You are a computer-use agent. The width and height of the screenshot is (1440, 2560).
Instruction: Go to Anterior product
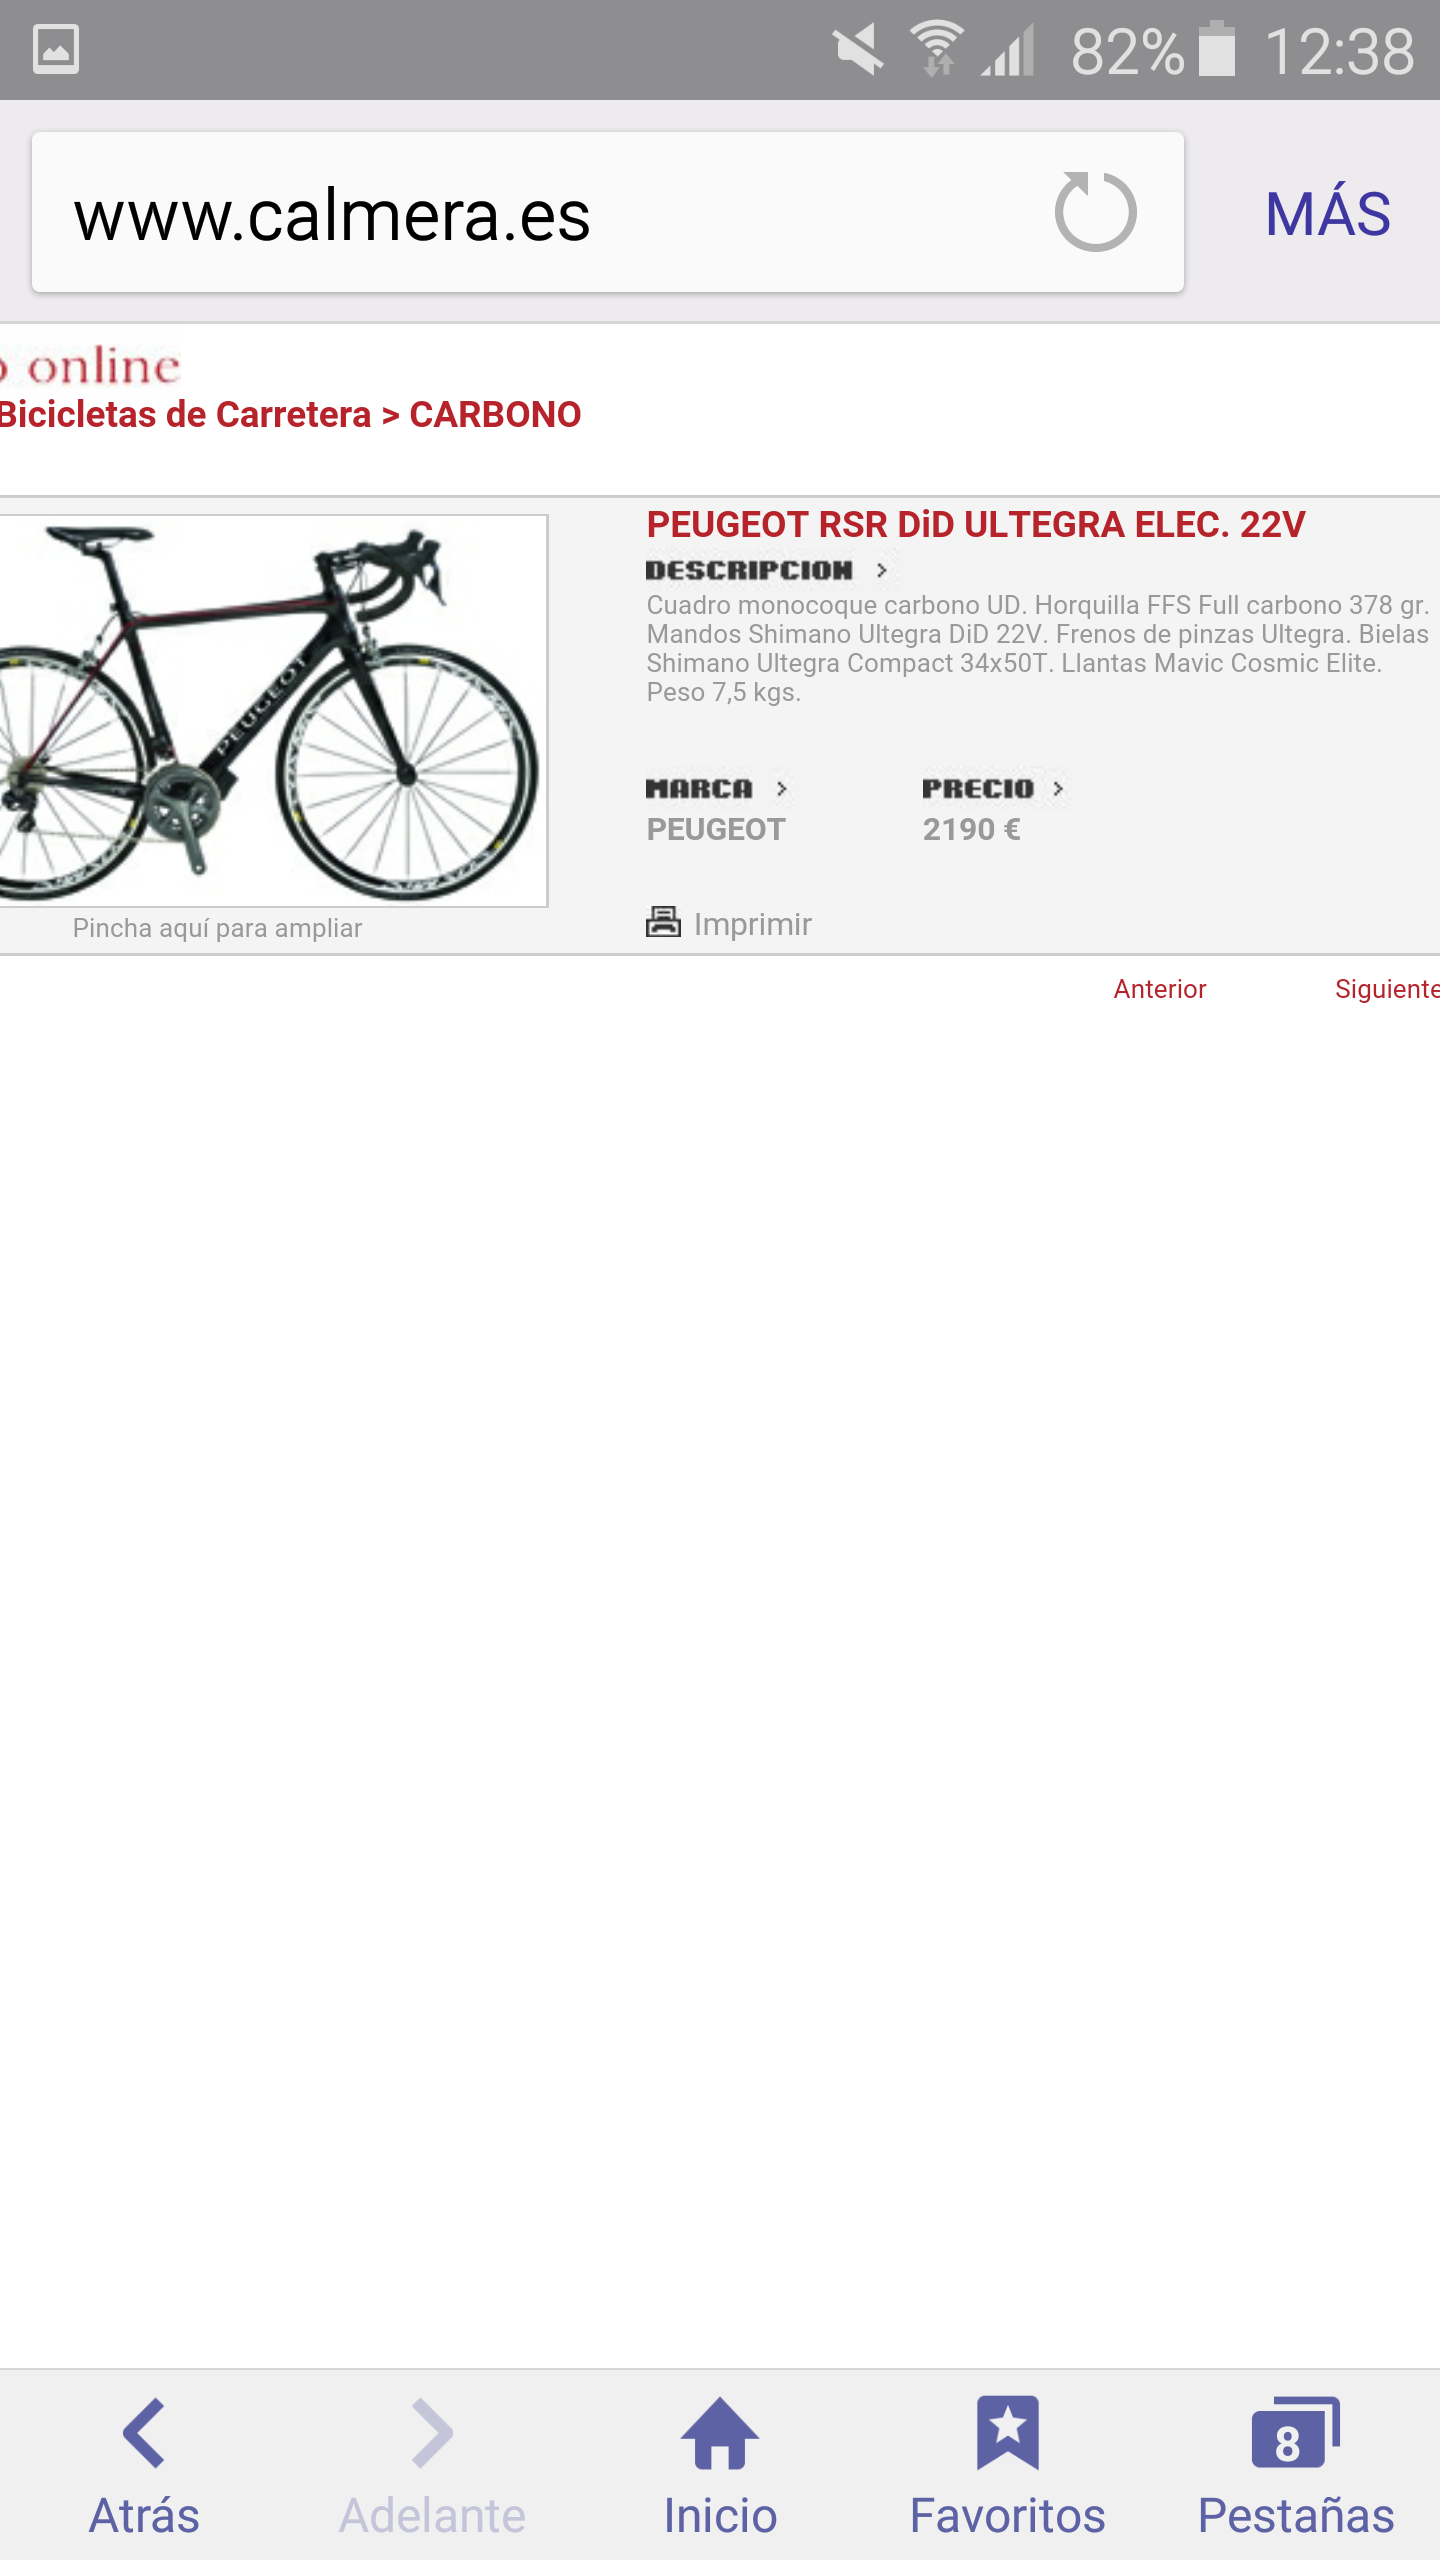point(1160,989)
